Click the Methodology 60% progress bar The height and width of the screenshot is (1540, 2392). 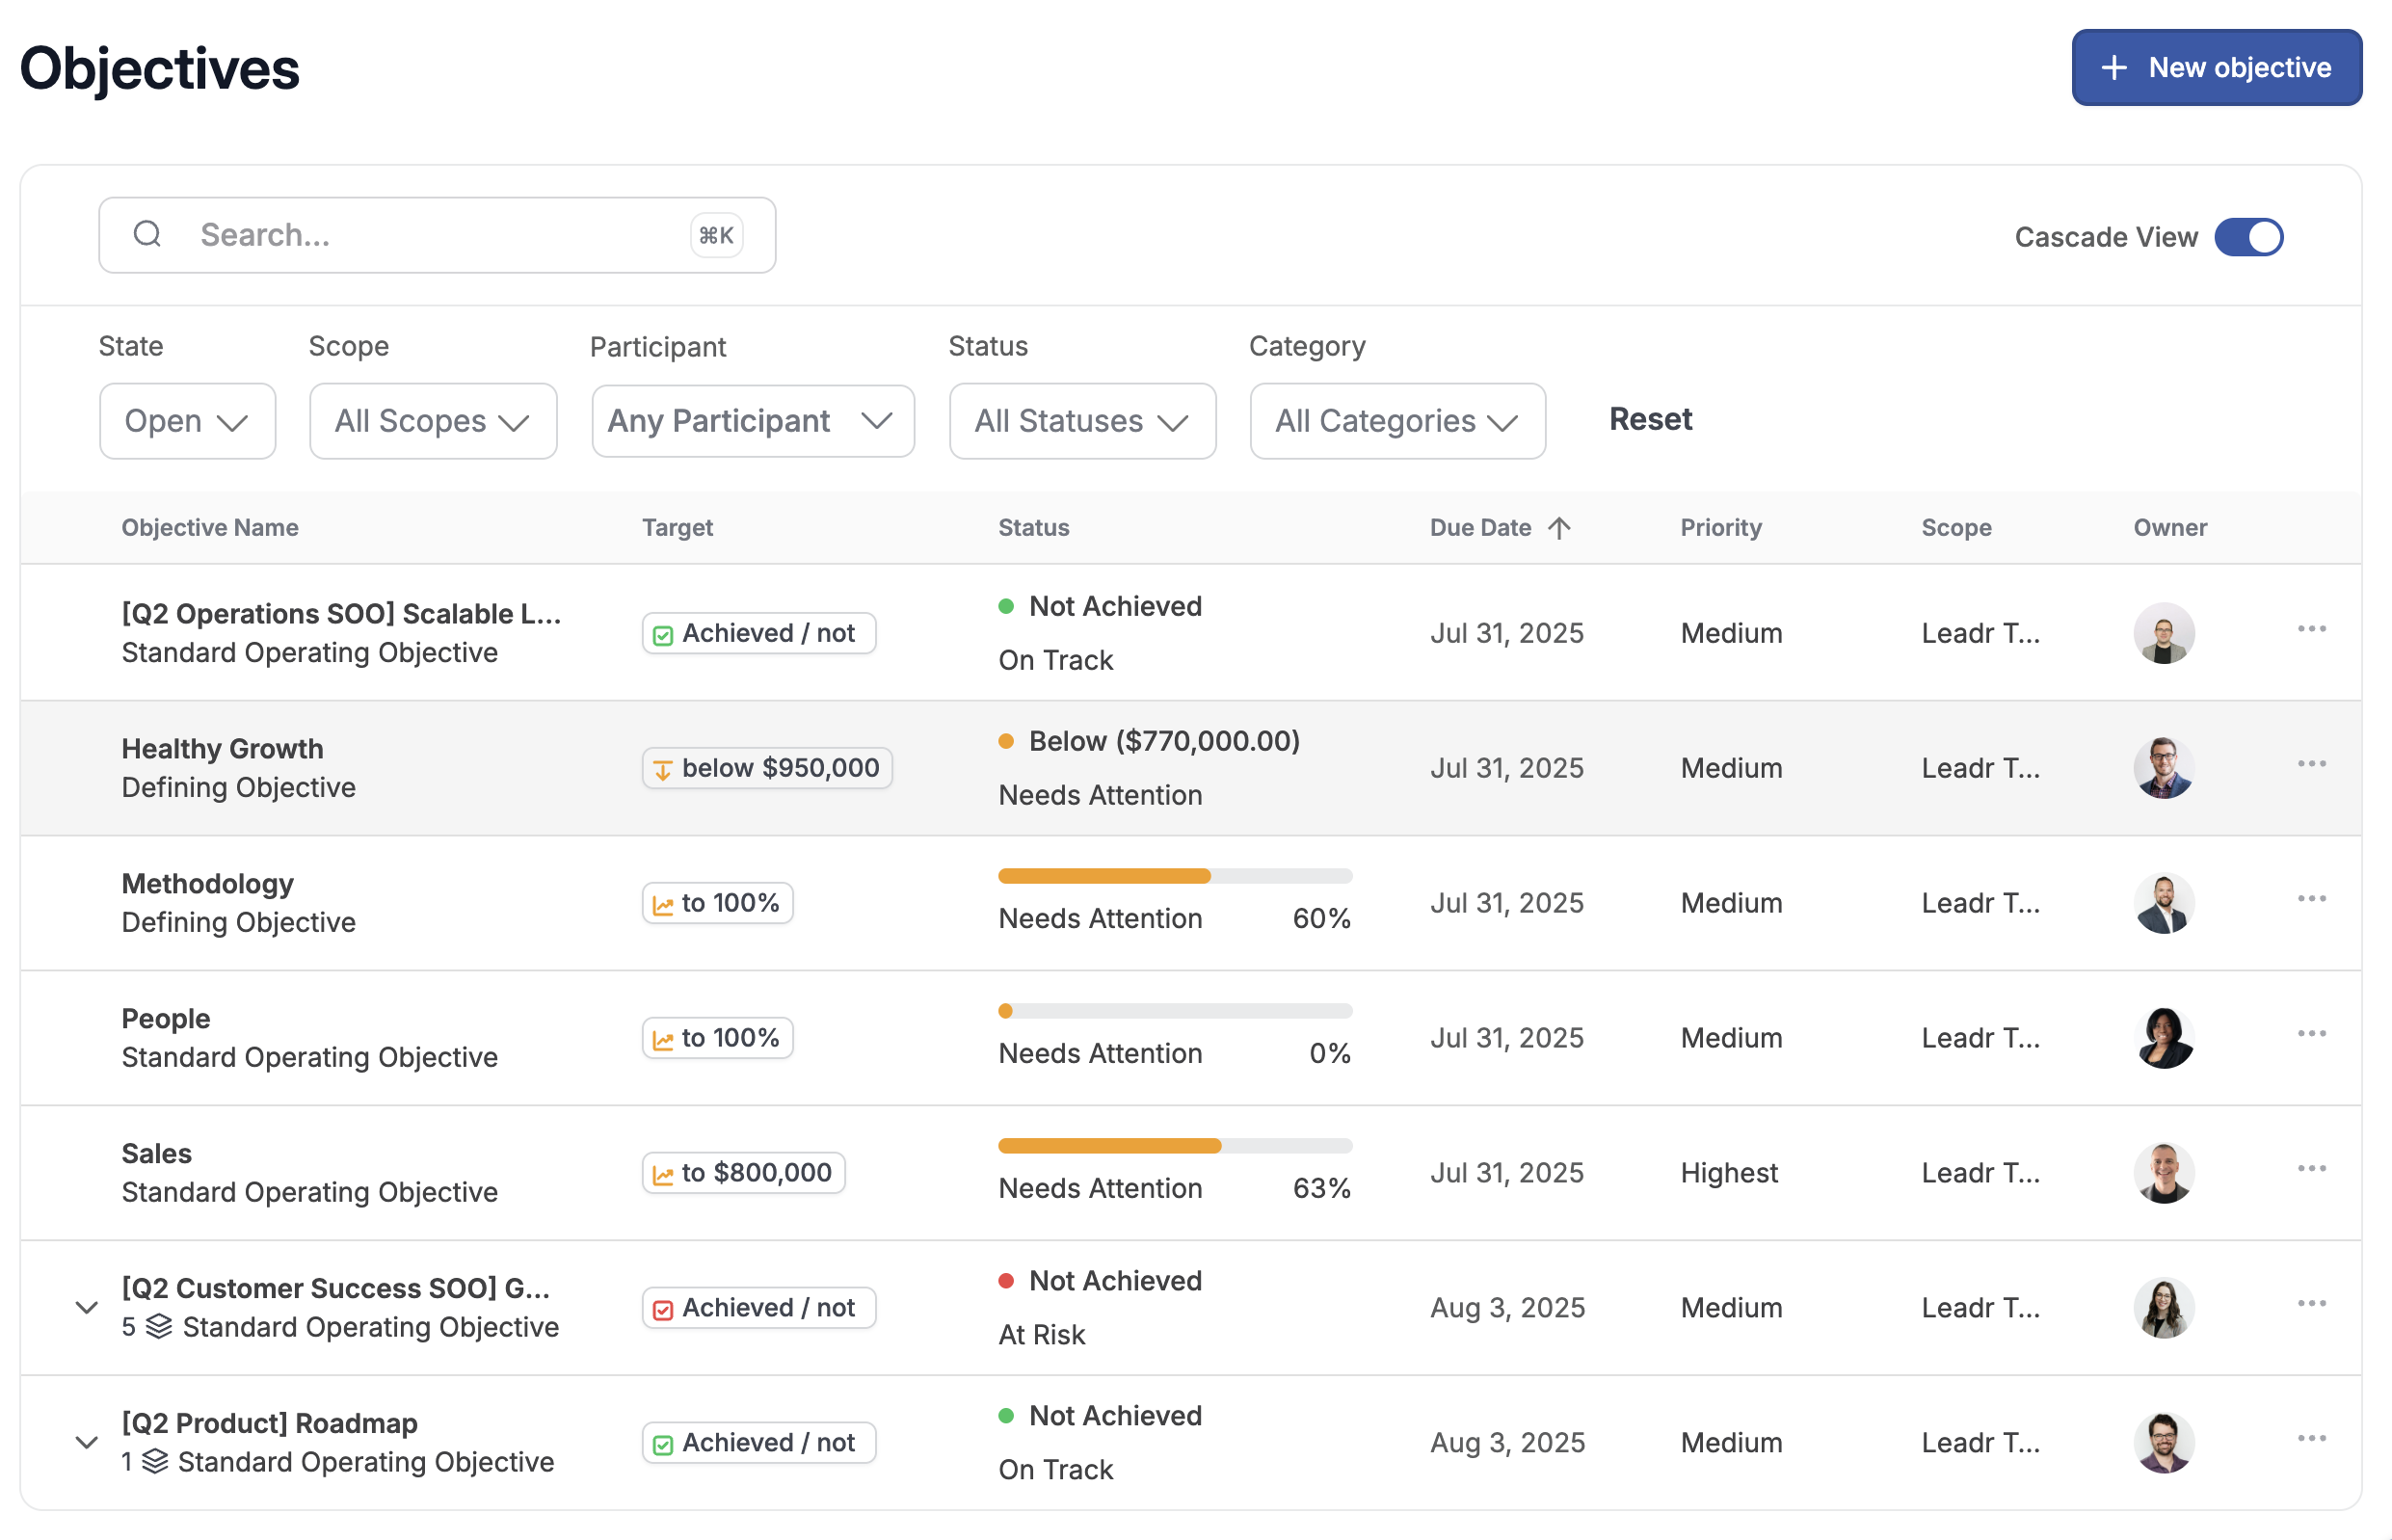[1174, 876]
